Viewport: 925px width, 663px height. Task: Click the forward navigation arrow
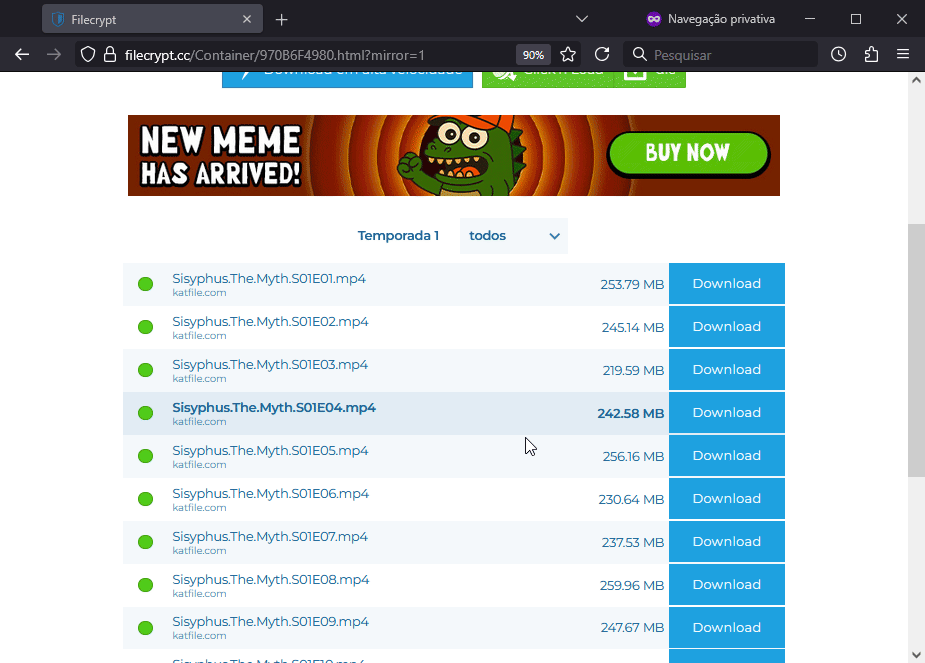pyautogui.click(x=54, y=55)
